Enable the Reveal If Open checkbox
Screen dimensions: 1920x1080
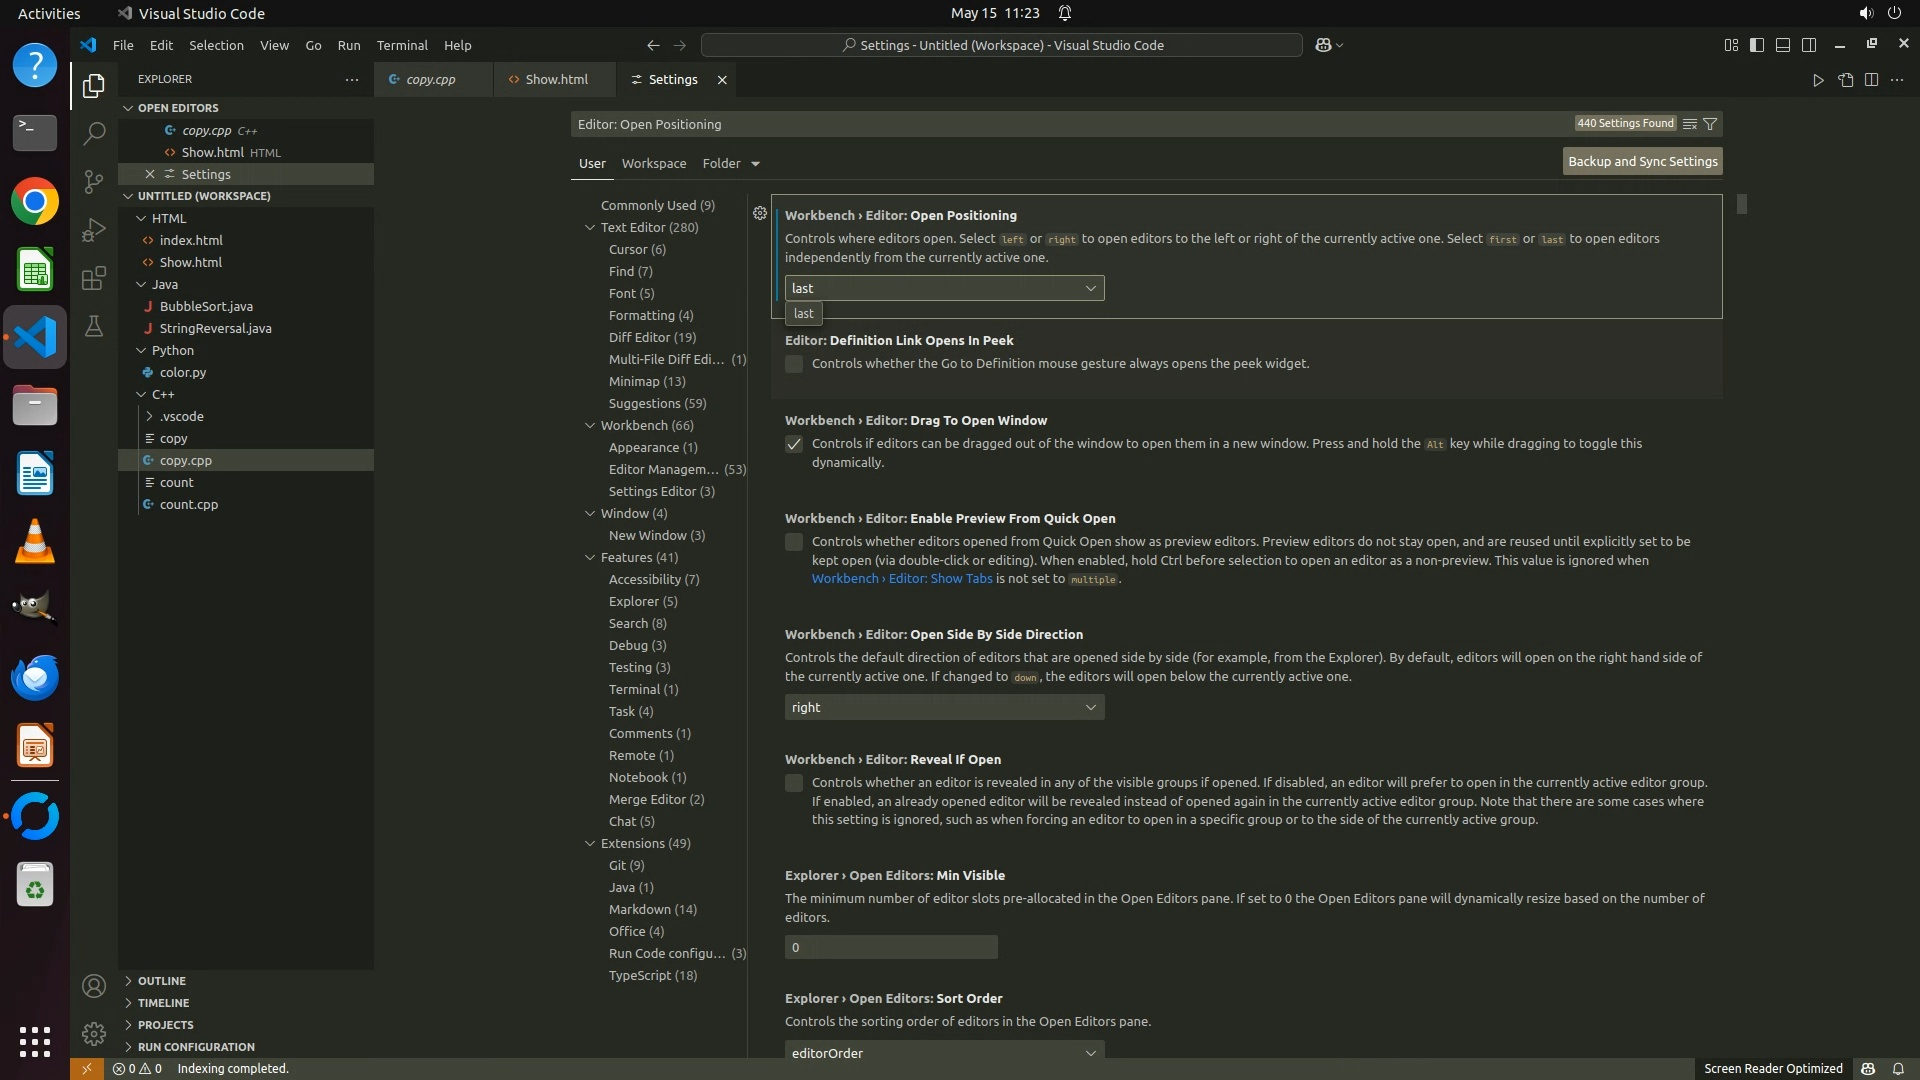pyautogui.click(x=794, y=783)
